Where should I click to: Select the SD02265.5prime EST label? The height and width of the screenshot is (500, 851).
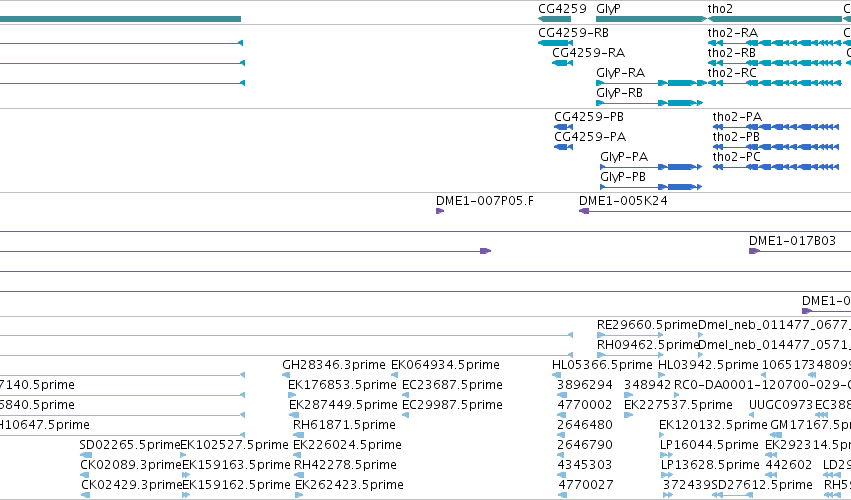130,445
